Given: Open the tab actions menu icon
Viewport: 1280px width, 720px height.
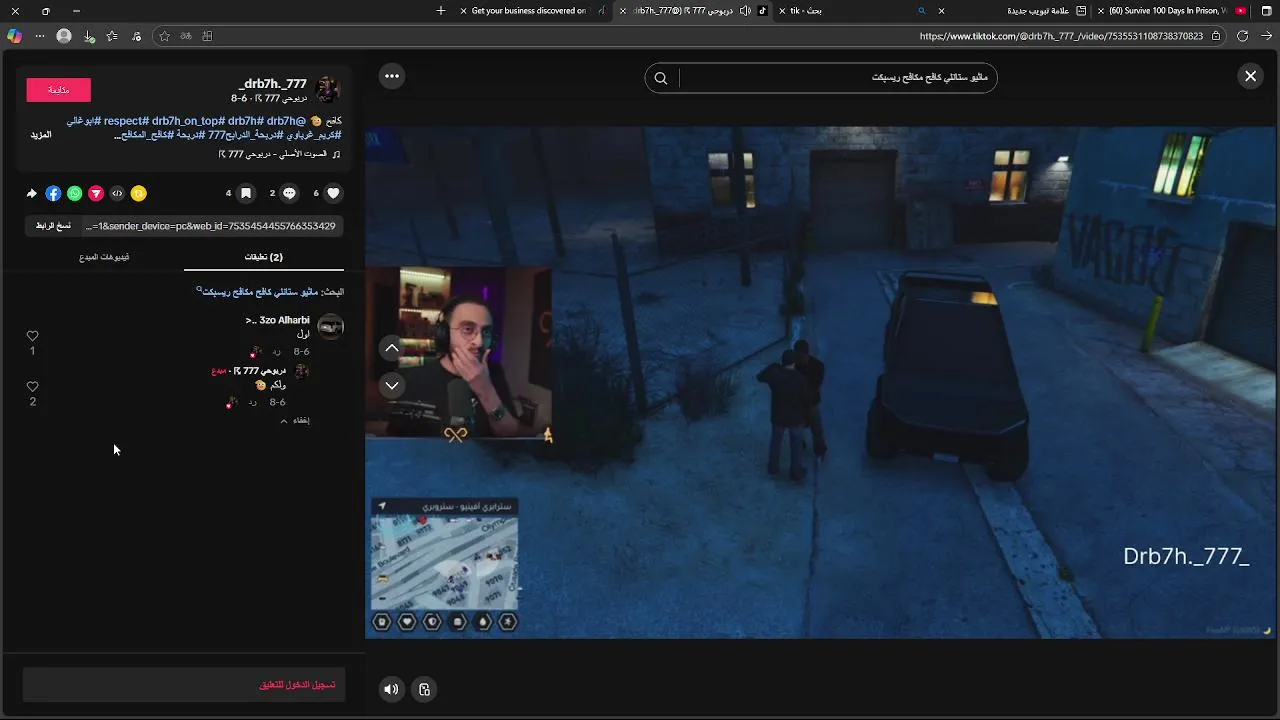Looking at the screenshot, I should point(1267,11).
